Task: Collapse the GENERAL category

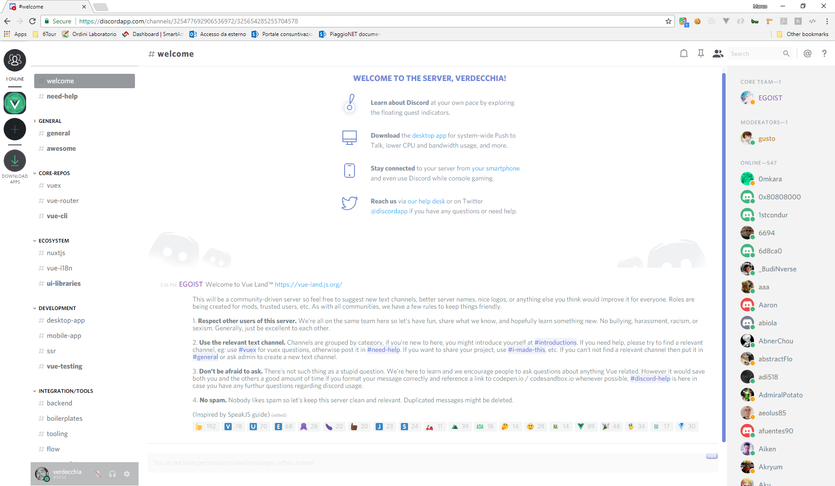Action: click(48, 121)
